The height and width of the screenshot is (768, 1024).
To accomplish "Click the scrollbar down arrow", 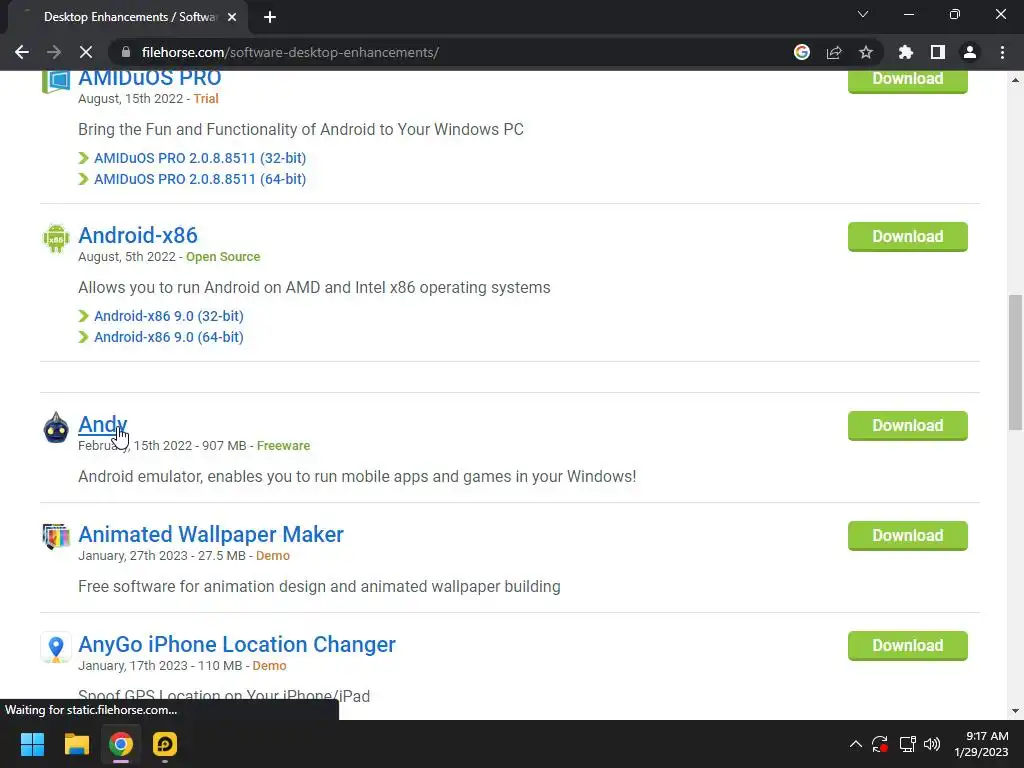I will pyautogui.click(x=1015, y=711).
